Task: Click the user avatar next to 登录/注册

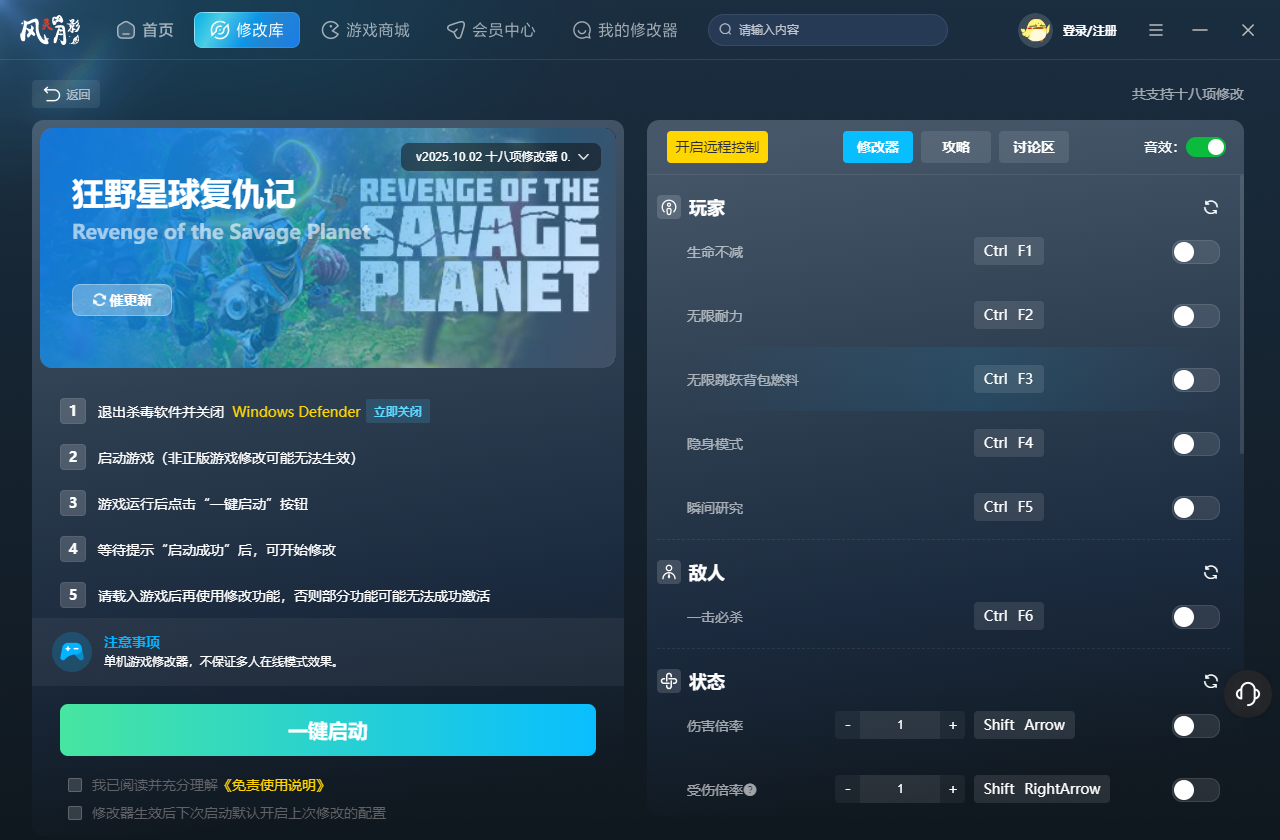Action: [x=1035, y=29]
